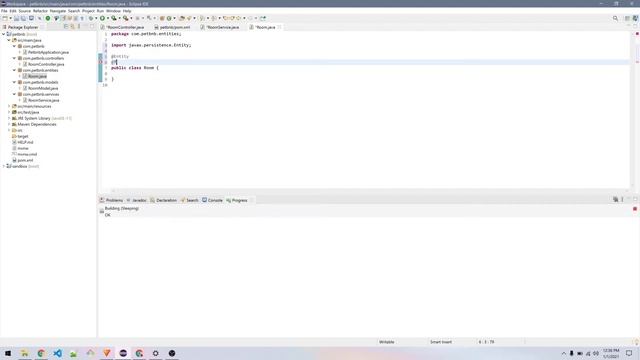Expand the JRE System Library node
The height and width of the screenshot is (360, 640).
click(x=9, y=118)
